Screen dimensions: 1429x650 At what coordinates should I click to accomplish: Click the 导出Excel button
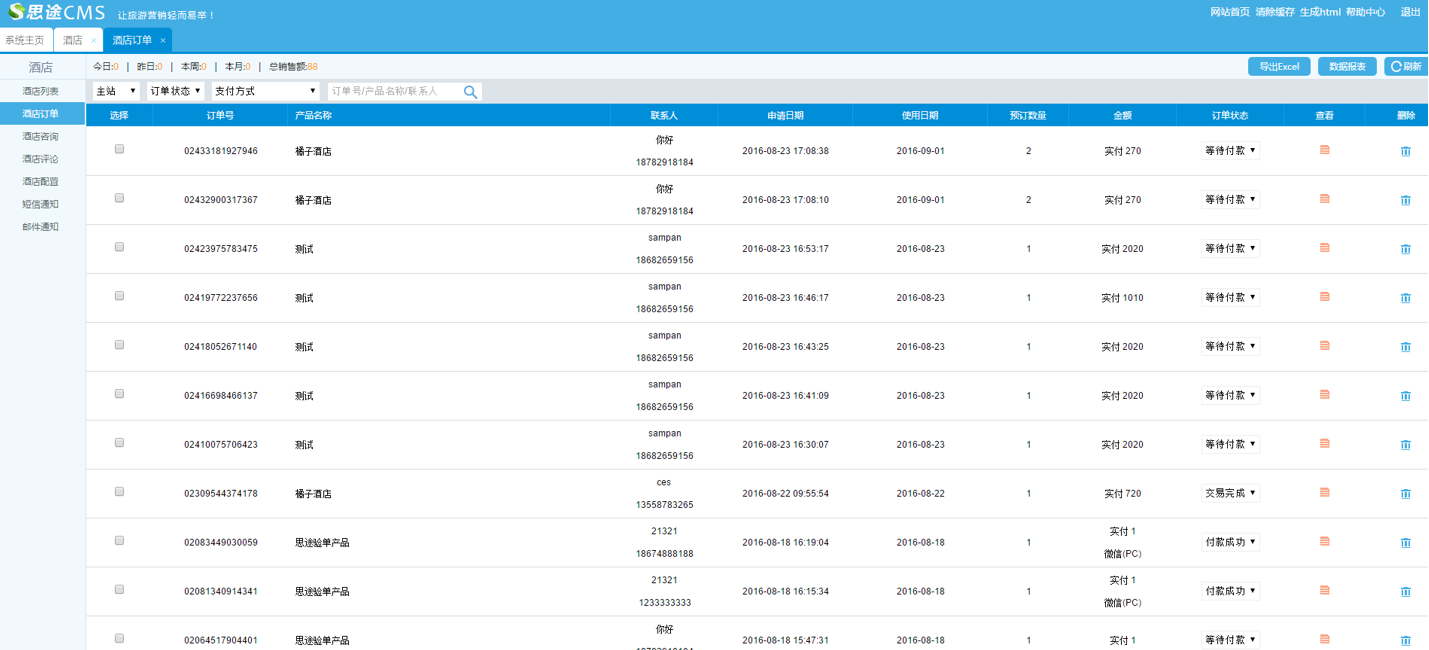[x=1278, y=67]
